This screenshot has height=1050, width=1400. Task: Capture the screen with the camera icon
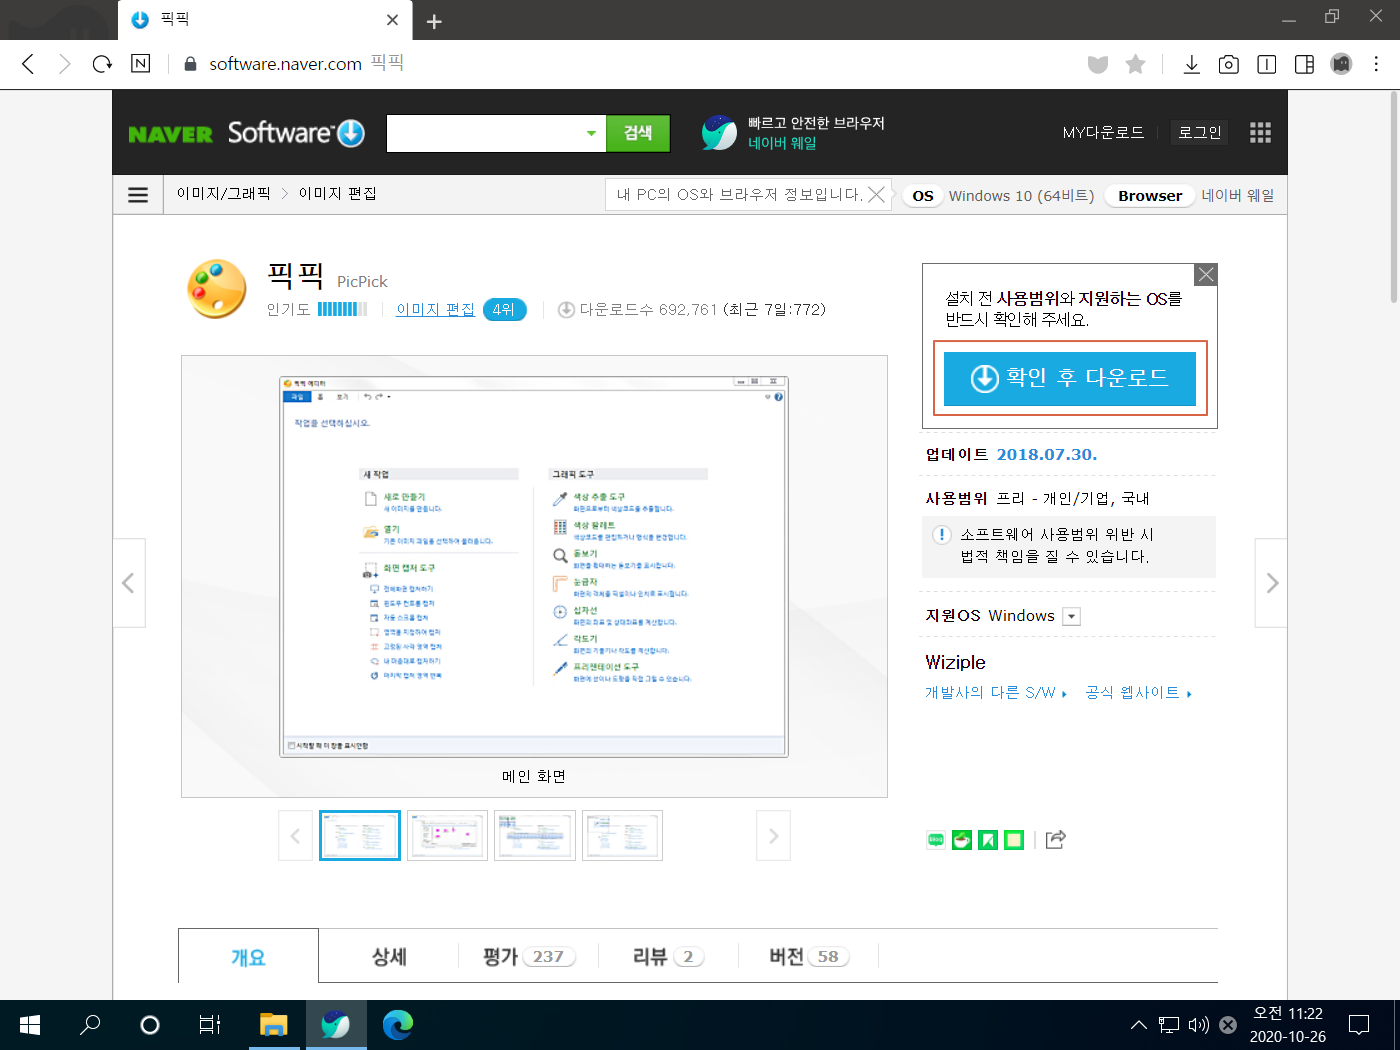click(x=1229, y=64)
